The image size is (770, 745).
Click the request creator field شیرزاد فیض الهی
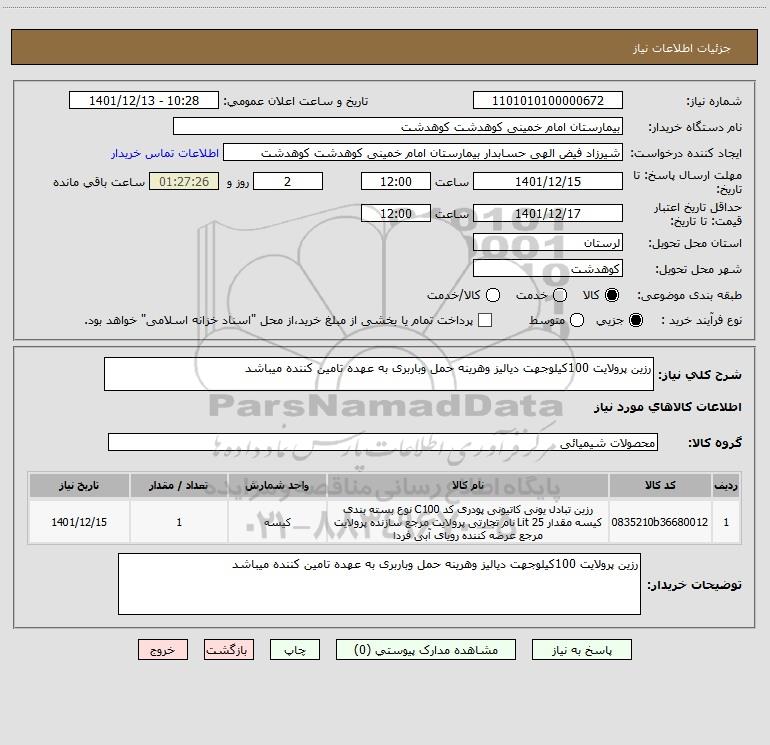[x=423, y=152]
